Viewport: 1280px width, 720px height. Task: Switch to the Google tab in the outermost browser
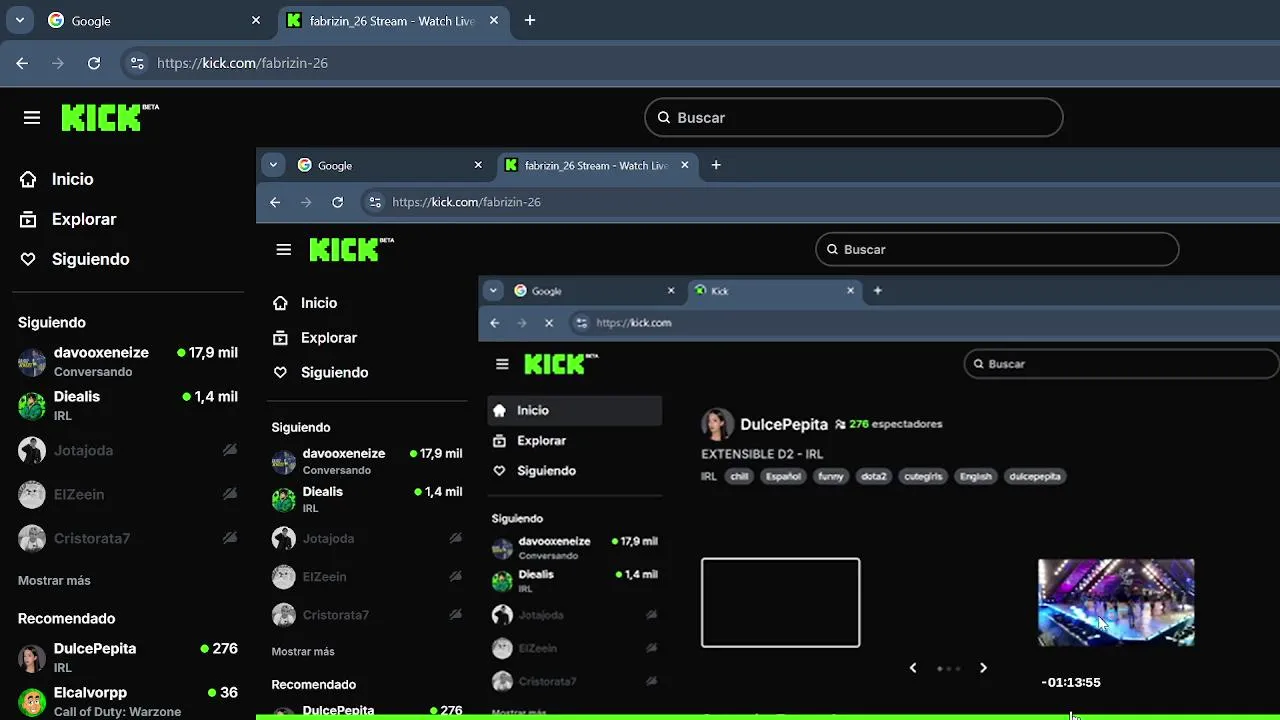153,20
